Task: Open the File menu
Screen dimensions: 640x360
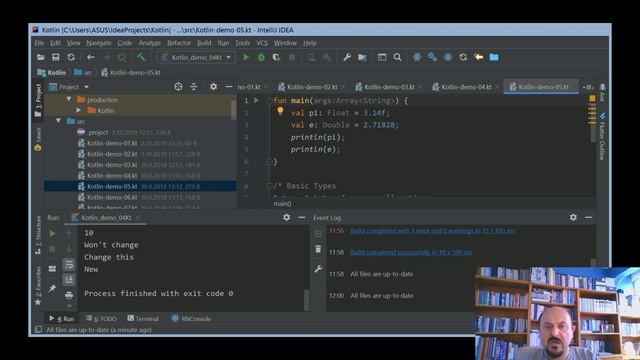Action: click(x=39, y=43)
